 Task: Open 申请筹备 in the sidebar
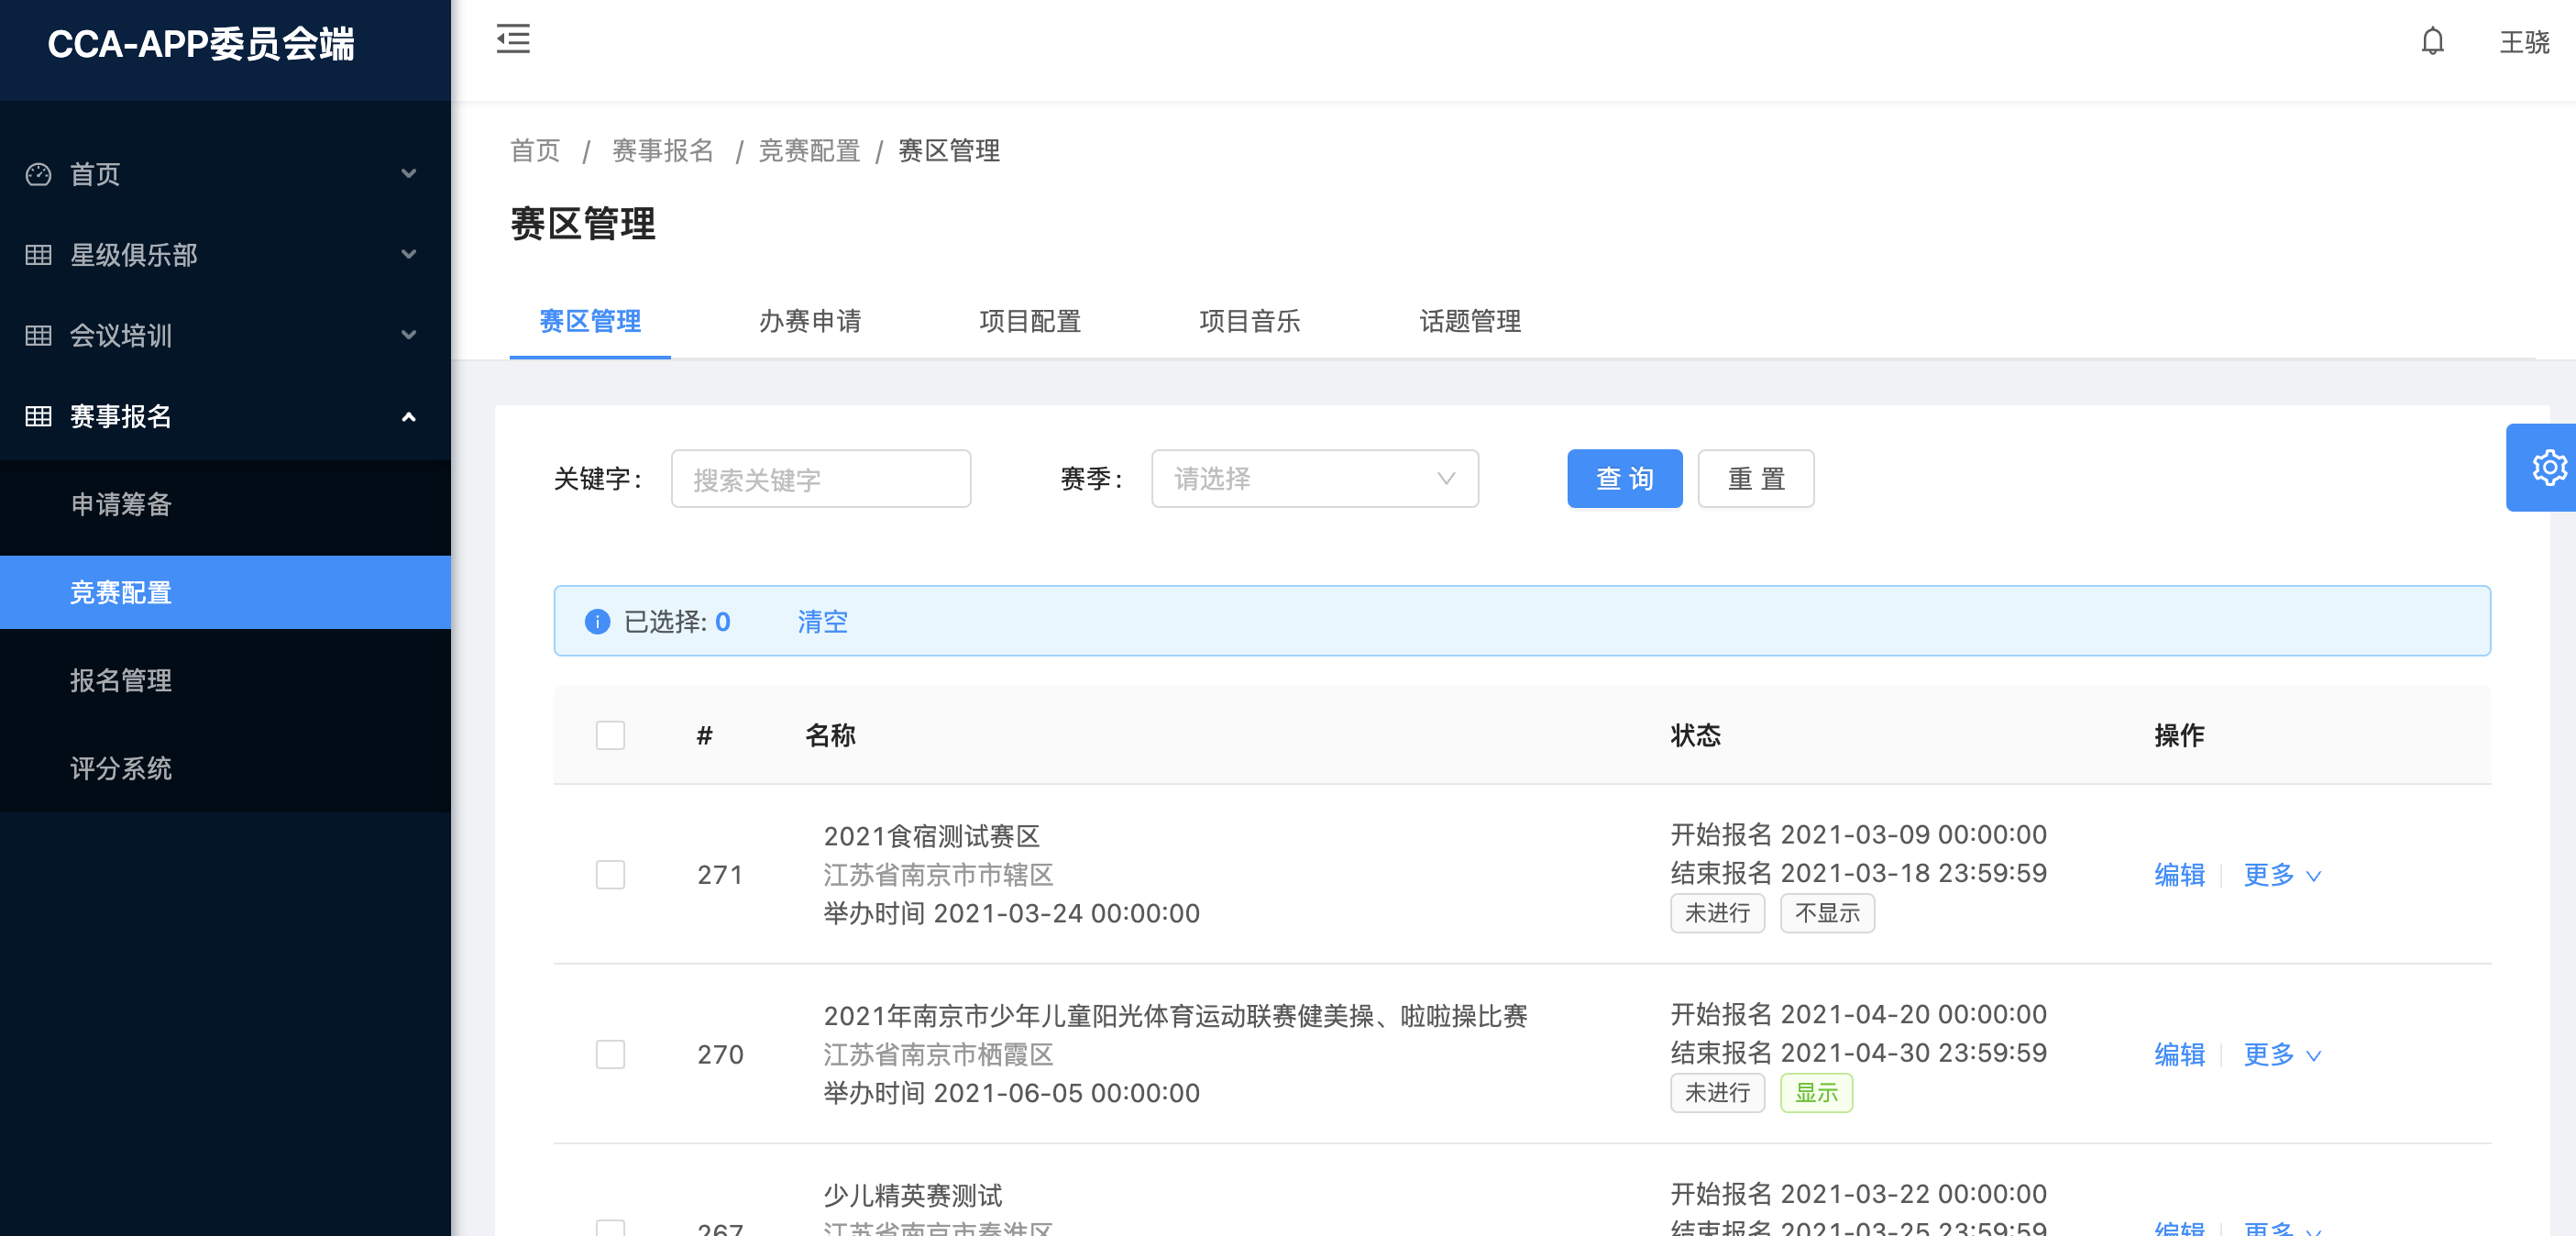coord(225,504)
